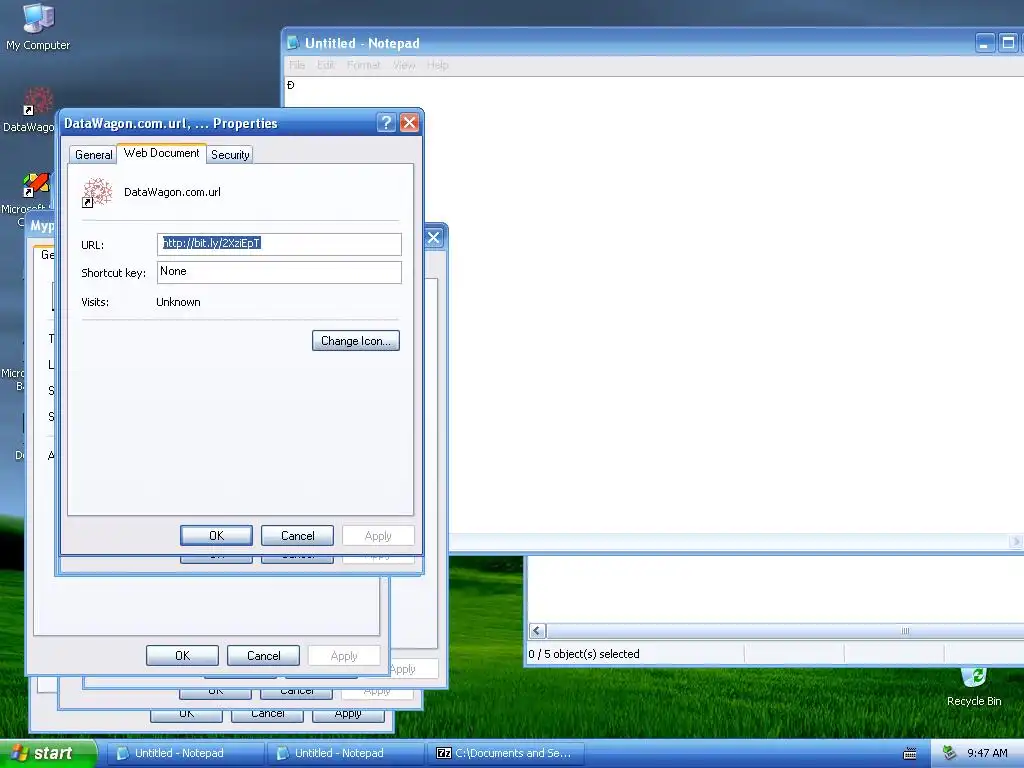Close the dialog behind the Properties window
This screenshot has width=1024, height=768.
[434, 238]
